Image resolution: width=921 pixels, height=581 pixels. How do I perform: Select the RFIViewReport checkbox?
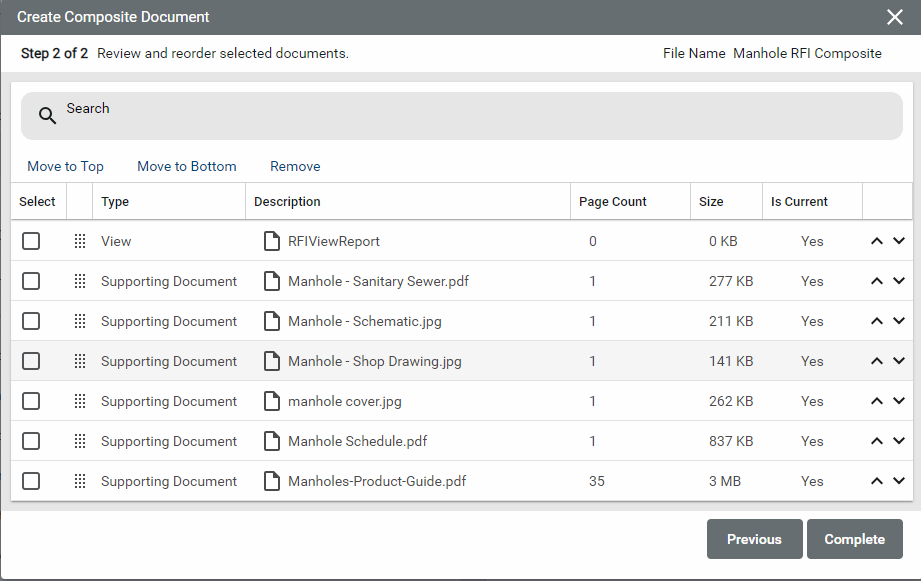click(31, 241)
